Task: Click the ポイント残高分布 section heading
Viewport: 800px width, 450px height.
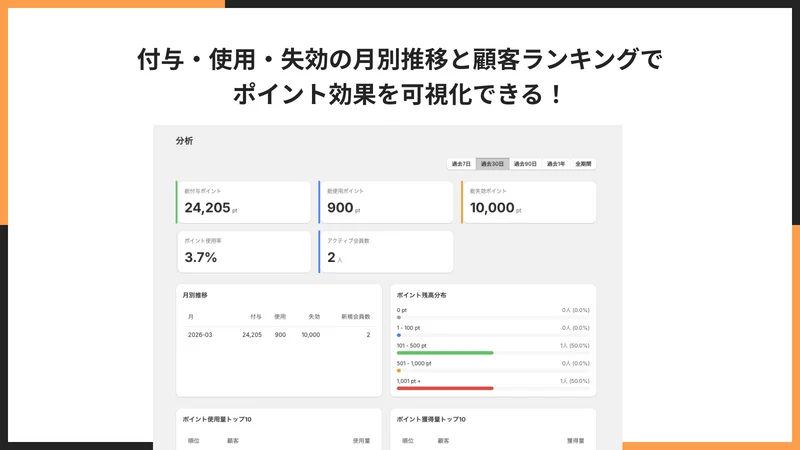Action: pos(421,295)
